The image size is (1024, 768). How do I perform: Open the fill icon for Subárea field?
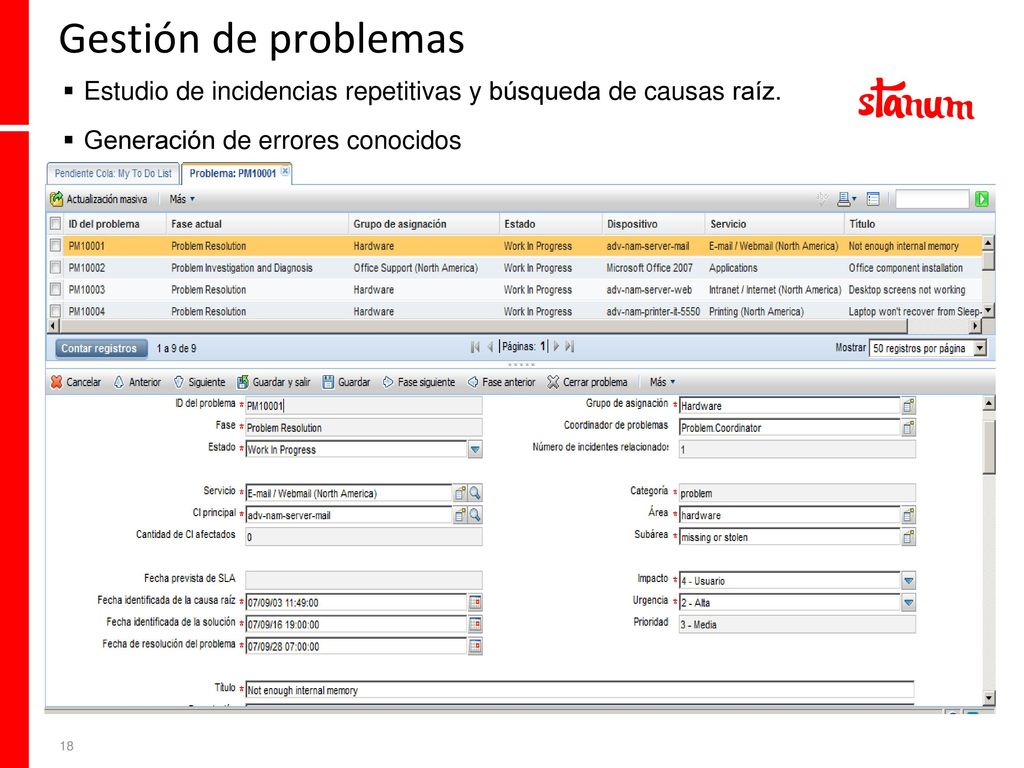tap(908, 537)
